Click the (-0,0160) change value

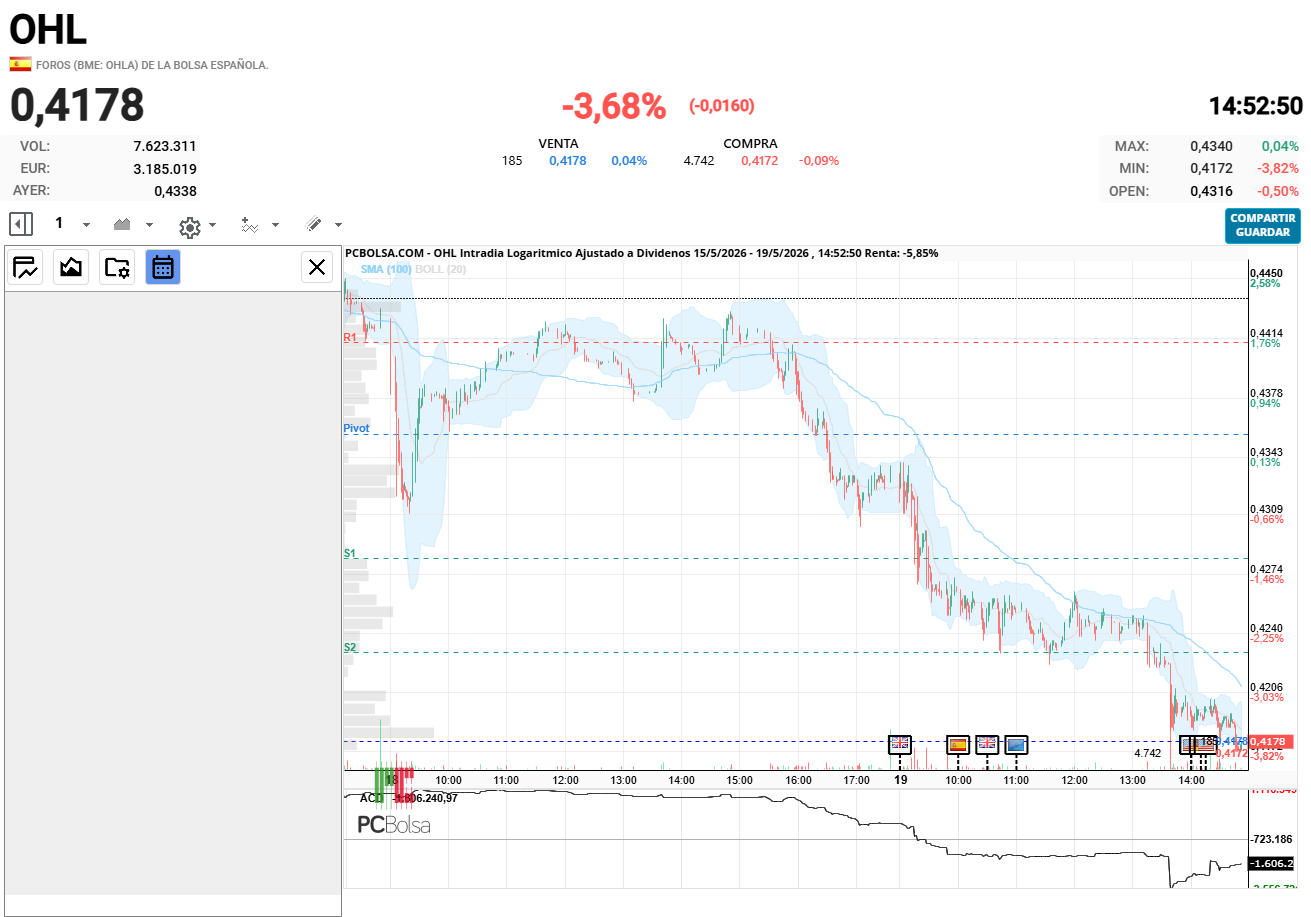point(722,106)
